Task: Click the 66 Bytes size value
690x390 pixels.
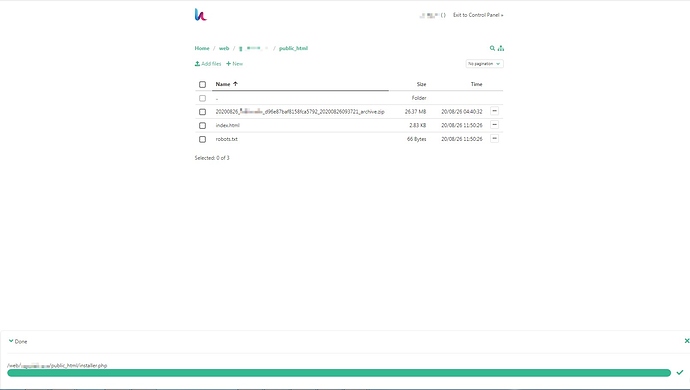Action: click(x=416, y=139)
